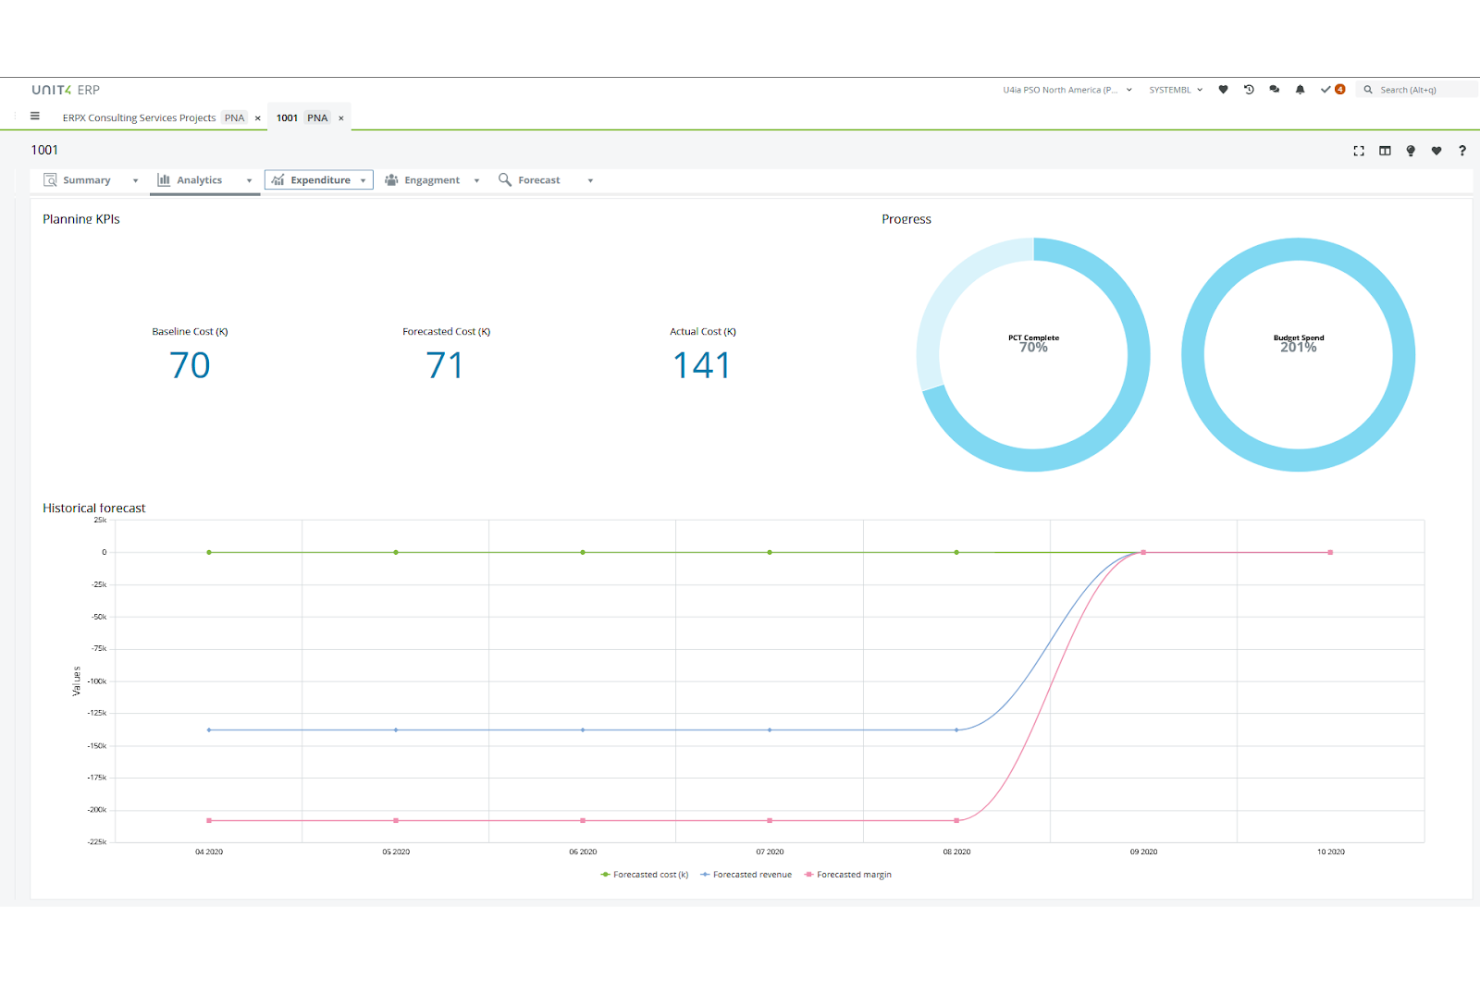Switch to the Summary tab
Image resolution: width=1480 pixels, height=987 pixels.
pyautogui.click(x=88, y=180)
